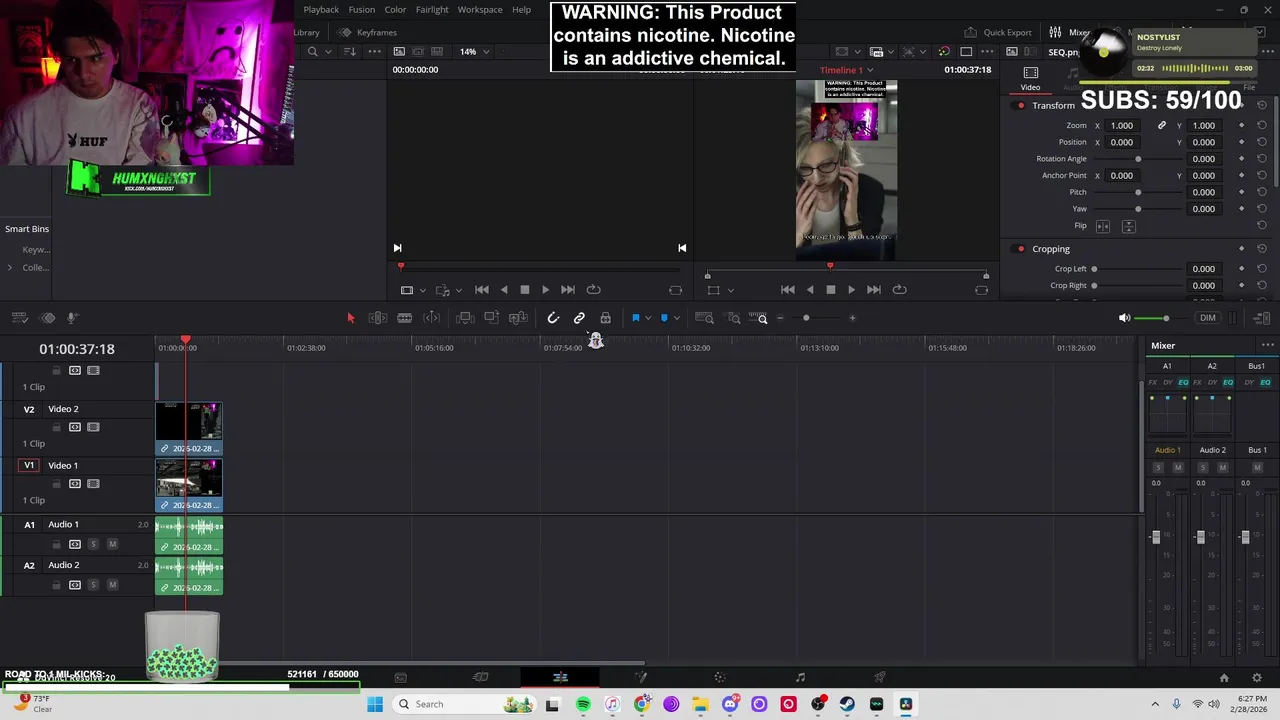Mute monitor speaker volume icon
Image resolution: width=1280 pixels, height=720 pixels.
(1124, 318)
